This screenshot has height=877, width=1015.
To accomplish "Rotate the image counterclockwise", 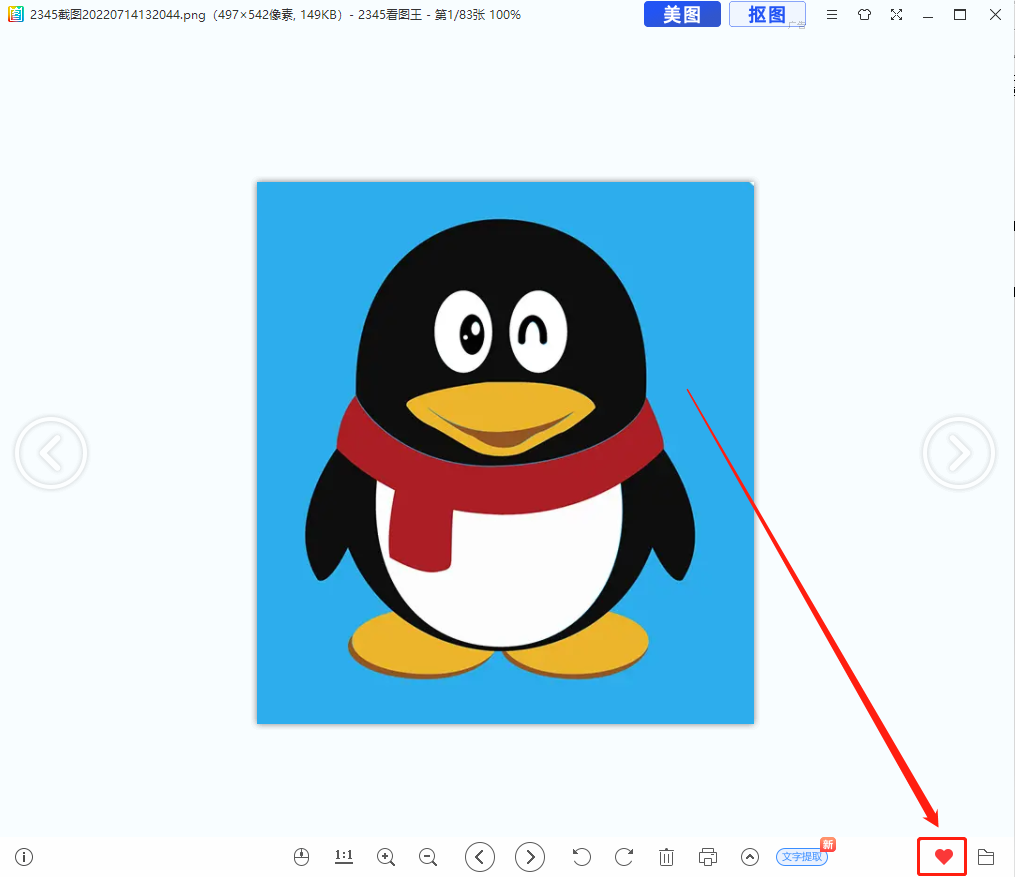I will (581, 857).
